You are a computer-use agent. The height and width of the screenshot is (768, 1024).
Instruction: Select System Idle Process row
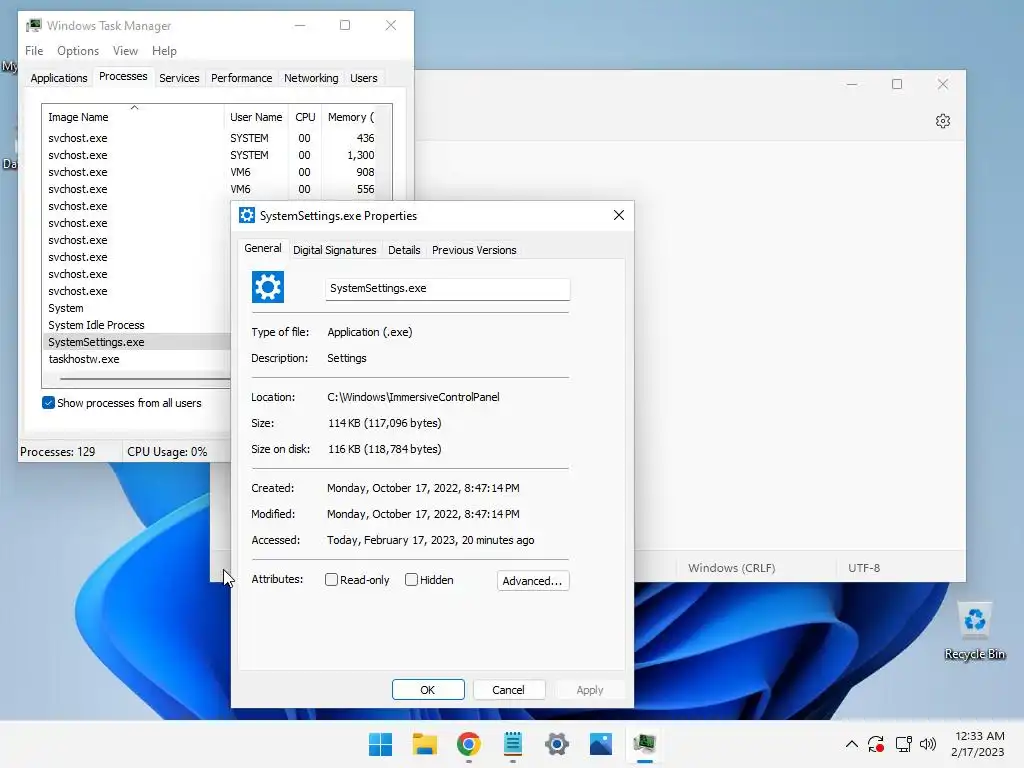(x=137, y=325)
